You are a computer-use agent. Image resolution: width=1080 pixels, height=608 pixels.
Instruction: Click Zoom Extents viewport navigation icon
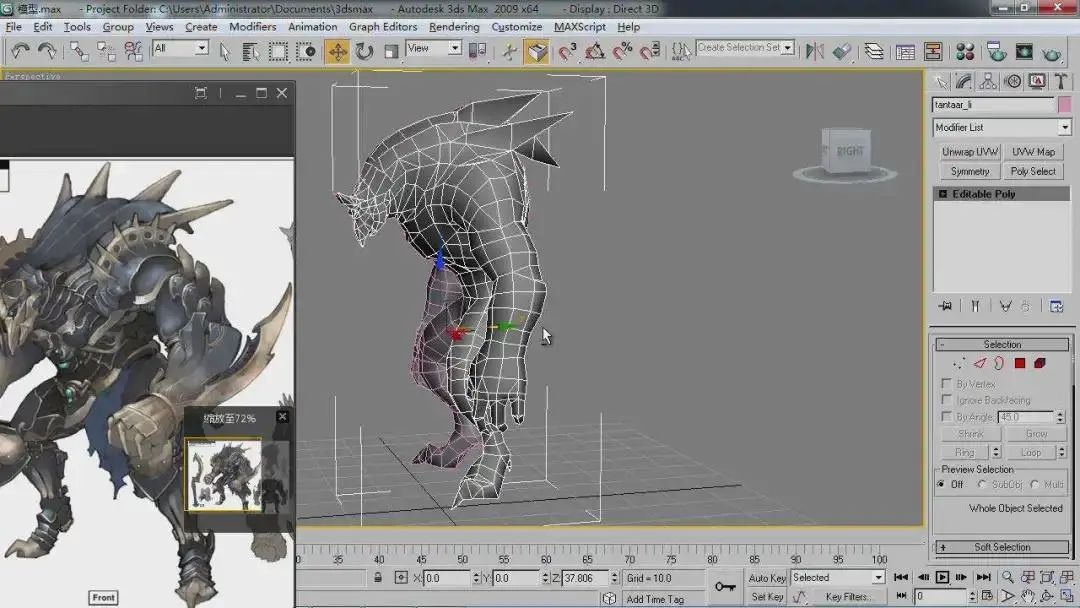(1047, 577)
